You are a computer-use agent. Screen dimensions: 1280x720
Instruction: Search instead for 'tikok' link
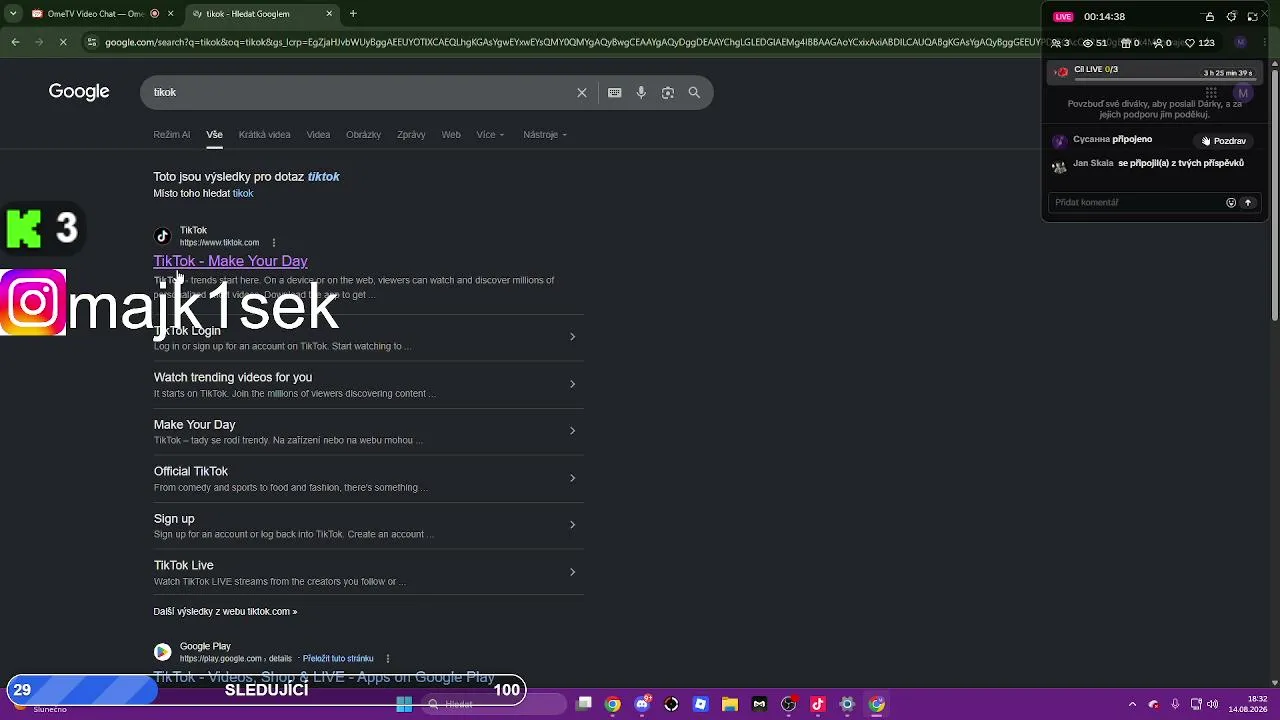(x=243, y=194)
